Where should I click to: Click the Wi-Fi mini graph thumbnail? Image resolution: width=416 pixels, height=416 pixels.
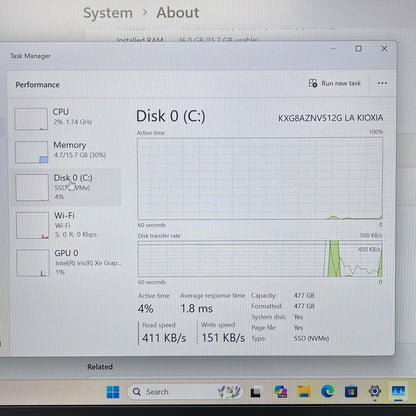pos(32,225)
